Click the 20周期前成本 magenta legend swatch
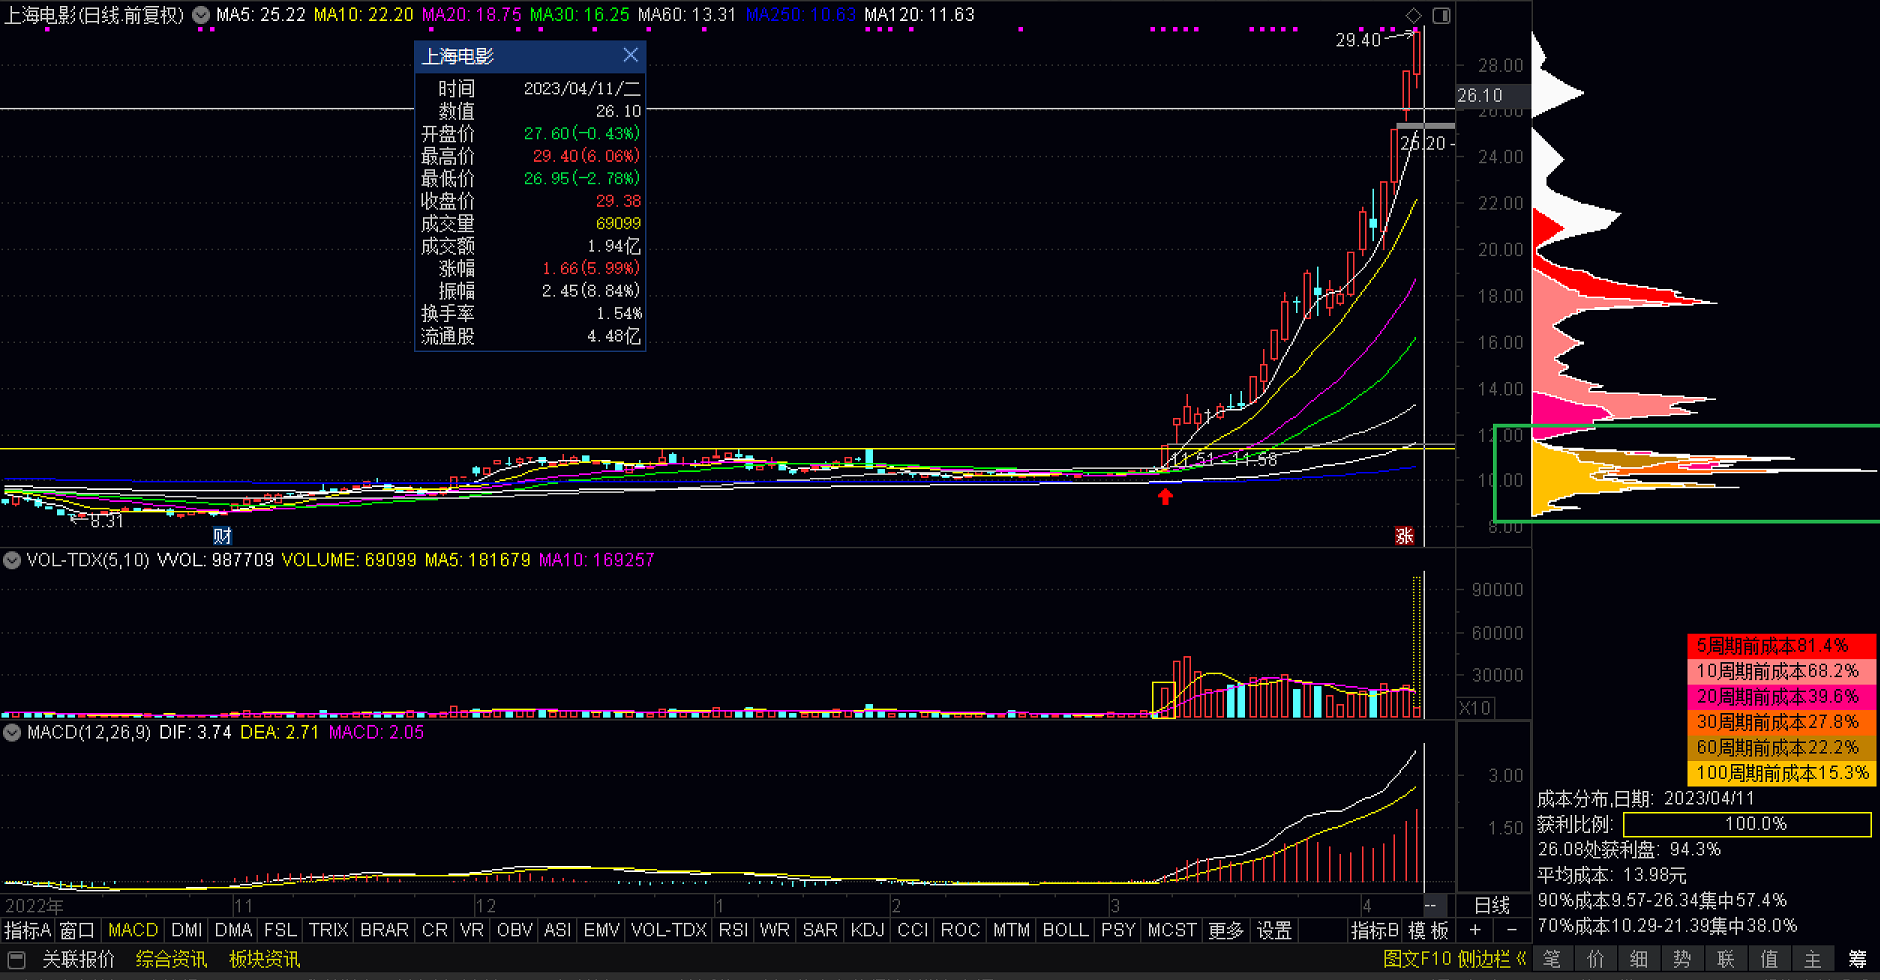1880x980 pixels. 1781,697
